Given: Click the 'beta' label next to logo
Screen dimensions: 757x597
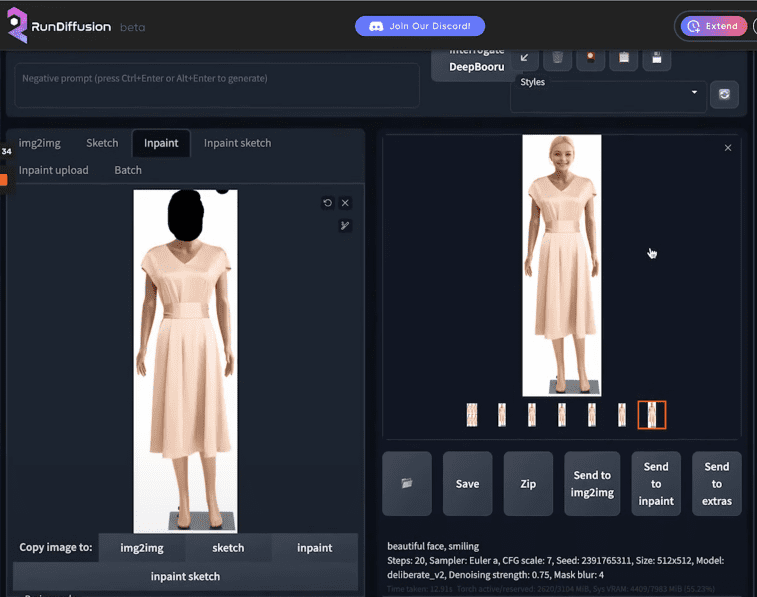Looking at the screenshot, I should point(132,28).
